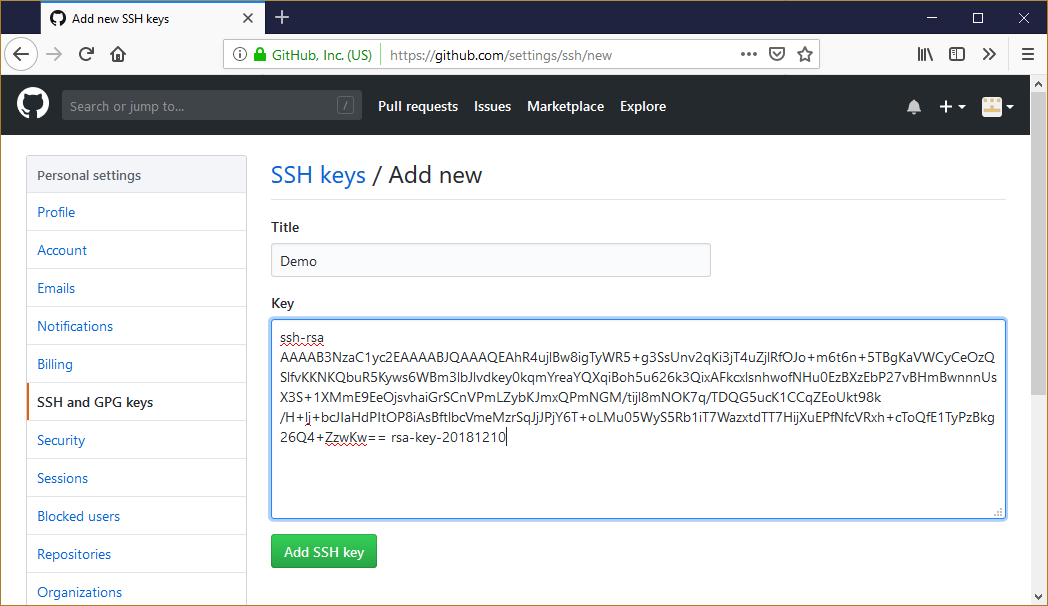Bookmark this page with the star icon

[805, 54]
